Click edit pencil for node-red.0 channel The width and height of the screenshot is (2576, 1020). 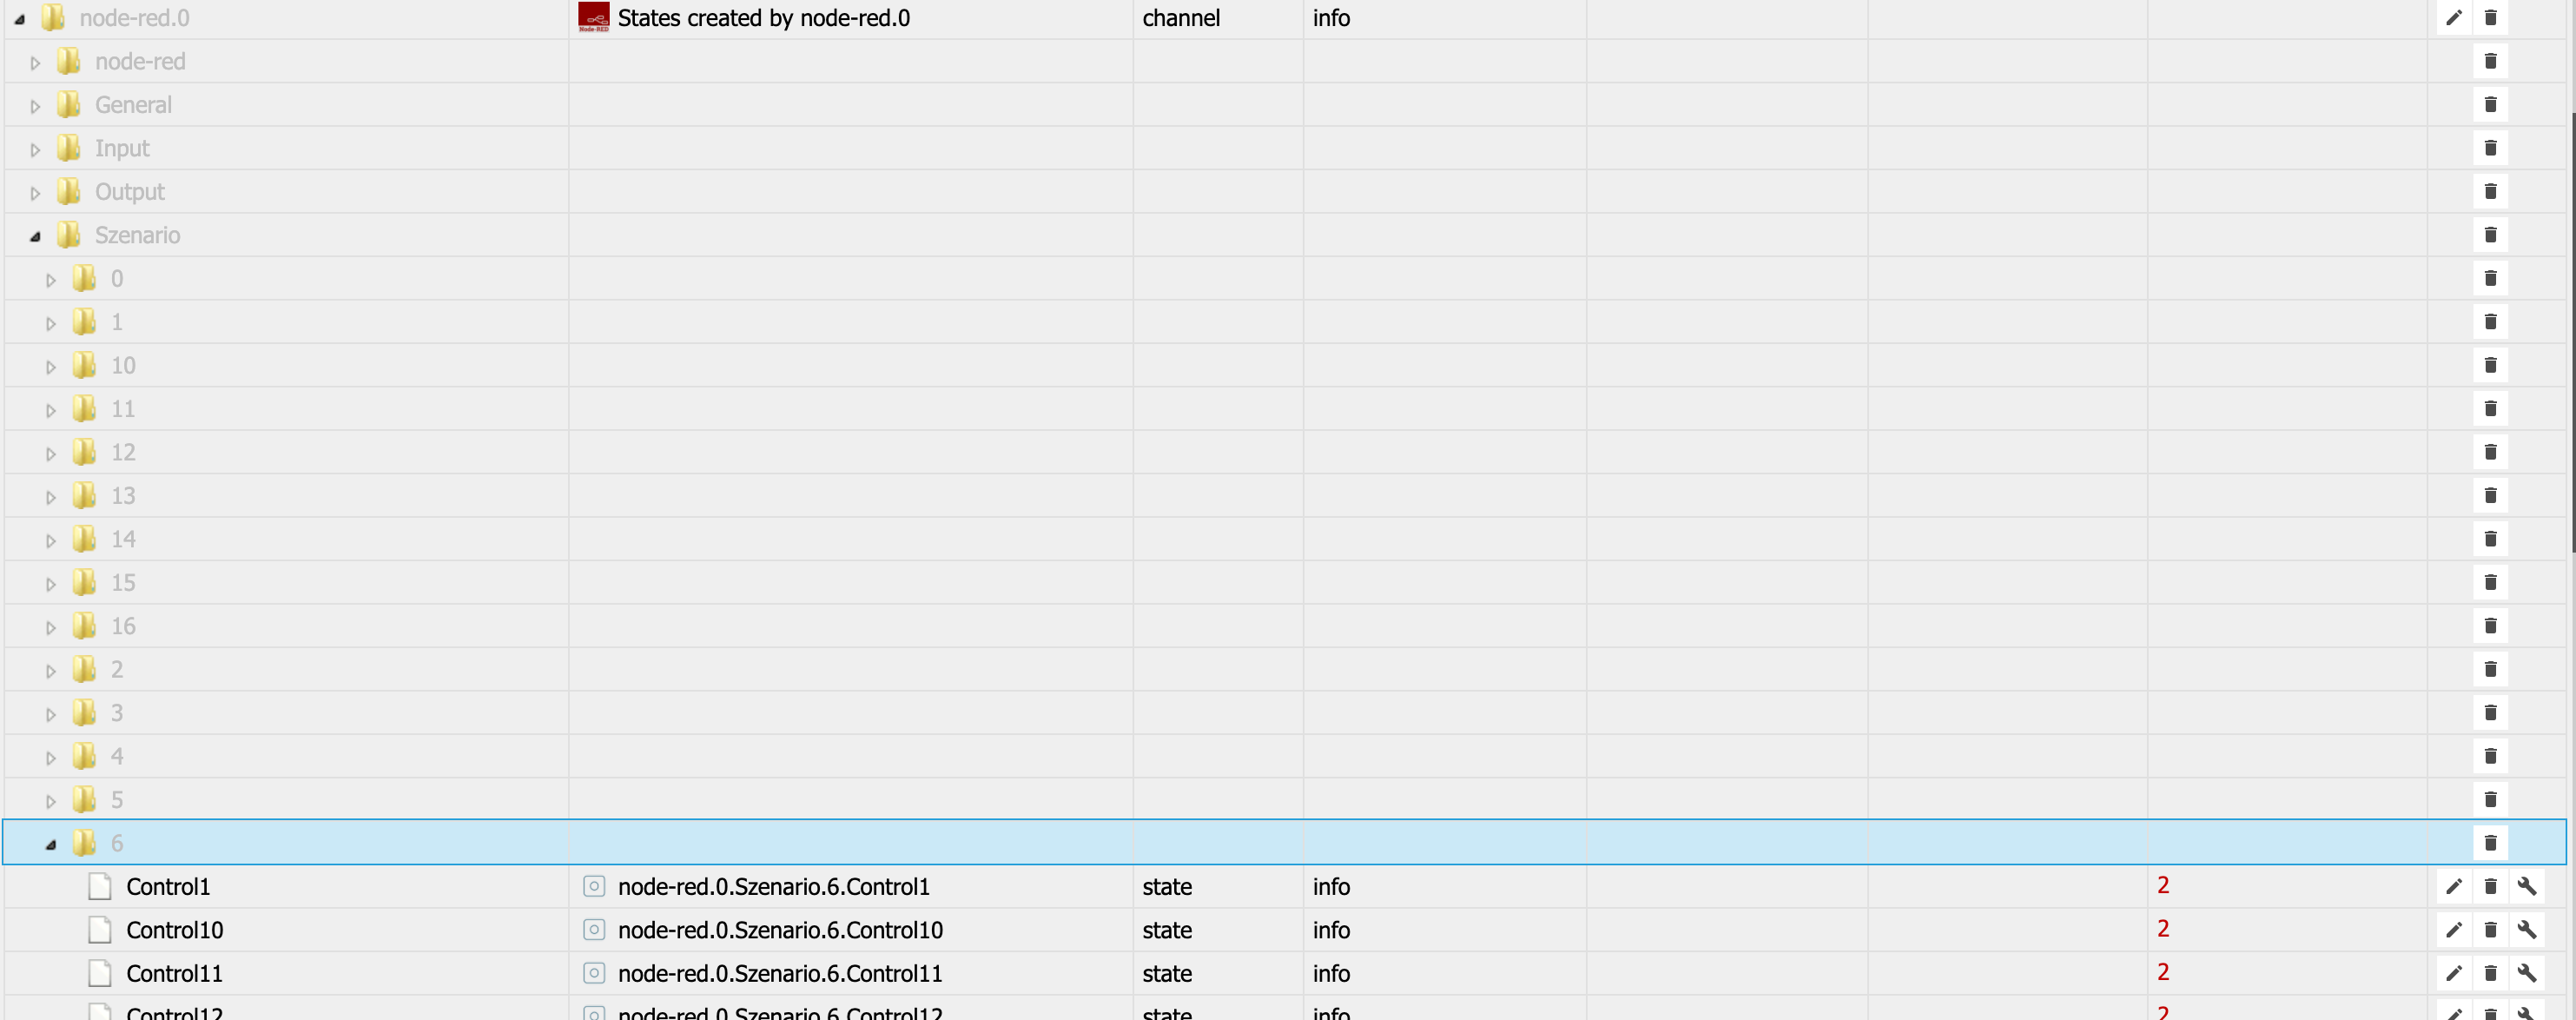[2453, 18]
